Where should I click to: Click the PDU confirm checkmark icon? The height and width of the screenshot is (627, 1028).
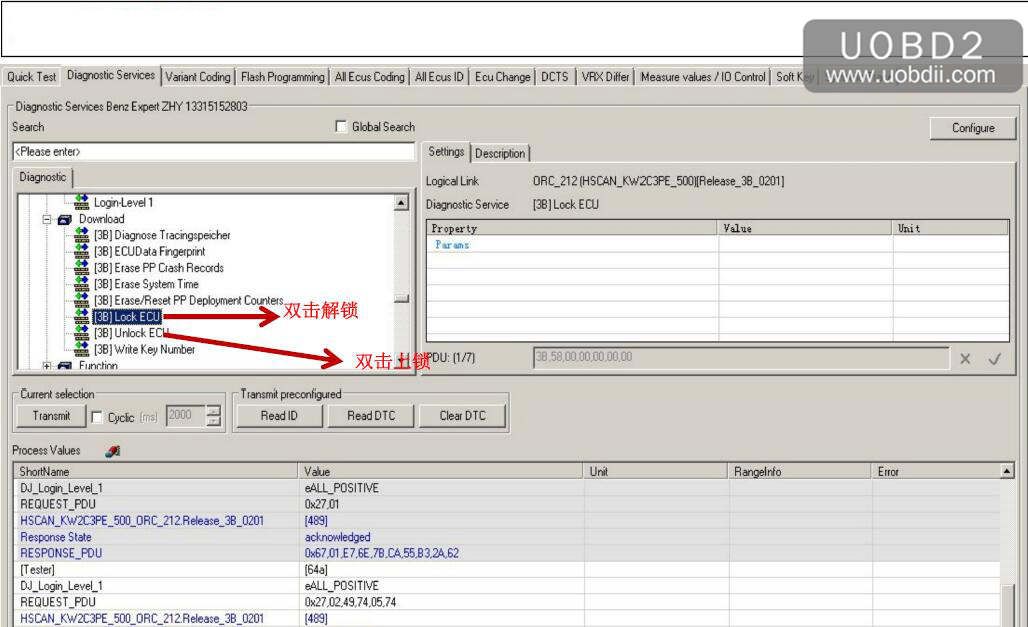(995, 359)
